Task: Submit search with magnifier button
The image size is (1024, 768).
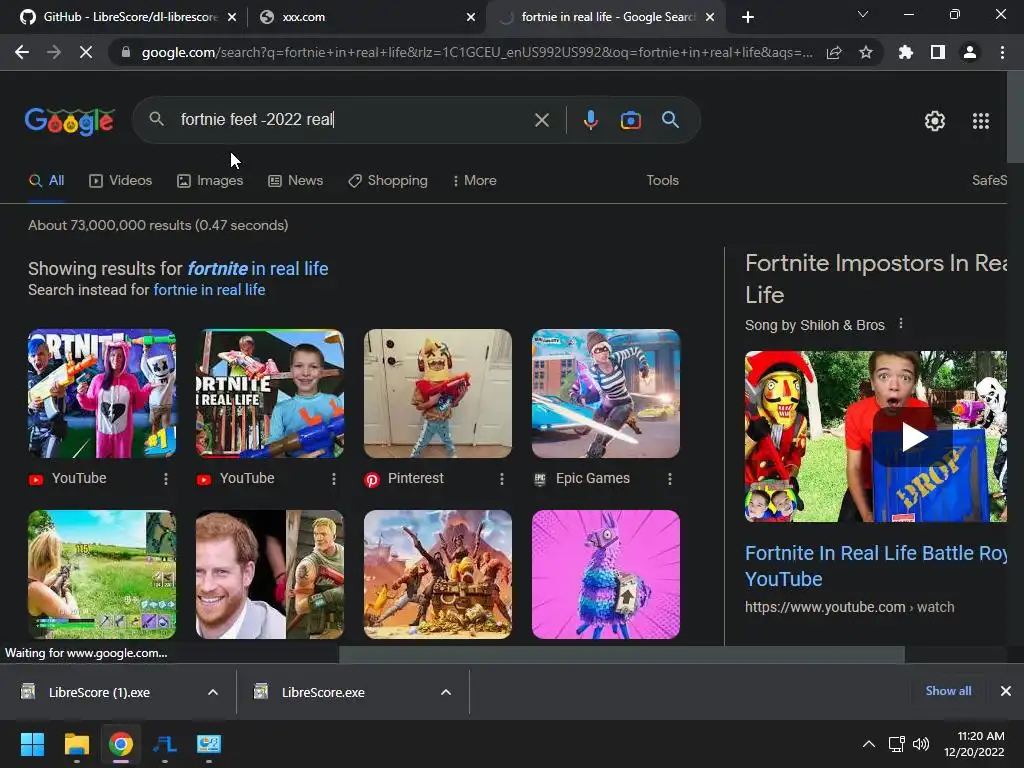Action: click(x=670, y=120)
